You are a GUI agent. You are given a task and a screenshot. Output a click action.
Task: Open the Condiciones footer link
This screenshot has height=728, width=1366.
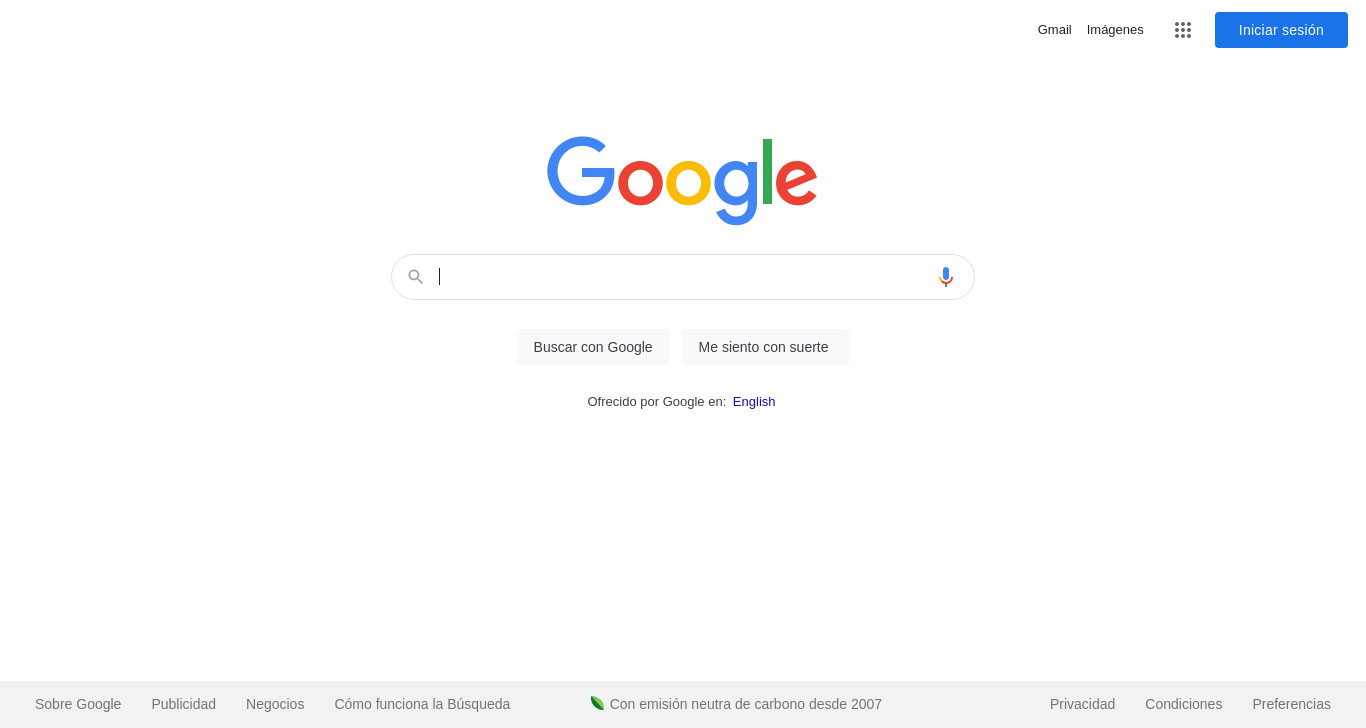[1184, 704]
